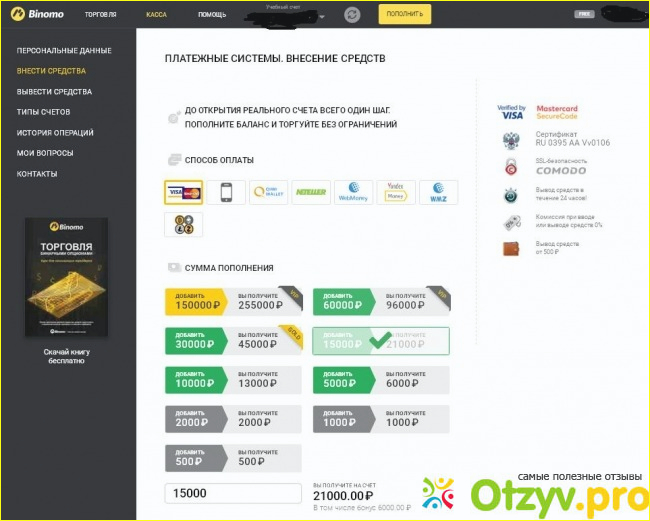Viewport: 650px width, 521px height.
Task: Click the deposit amount field showing 15000
Action: pyautogui.click(x=233, y=493)
